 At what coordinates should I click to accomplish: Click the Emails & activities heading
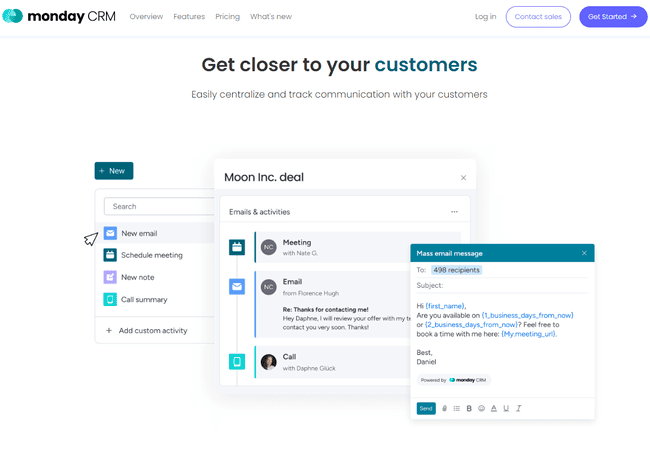point(260,212)
